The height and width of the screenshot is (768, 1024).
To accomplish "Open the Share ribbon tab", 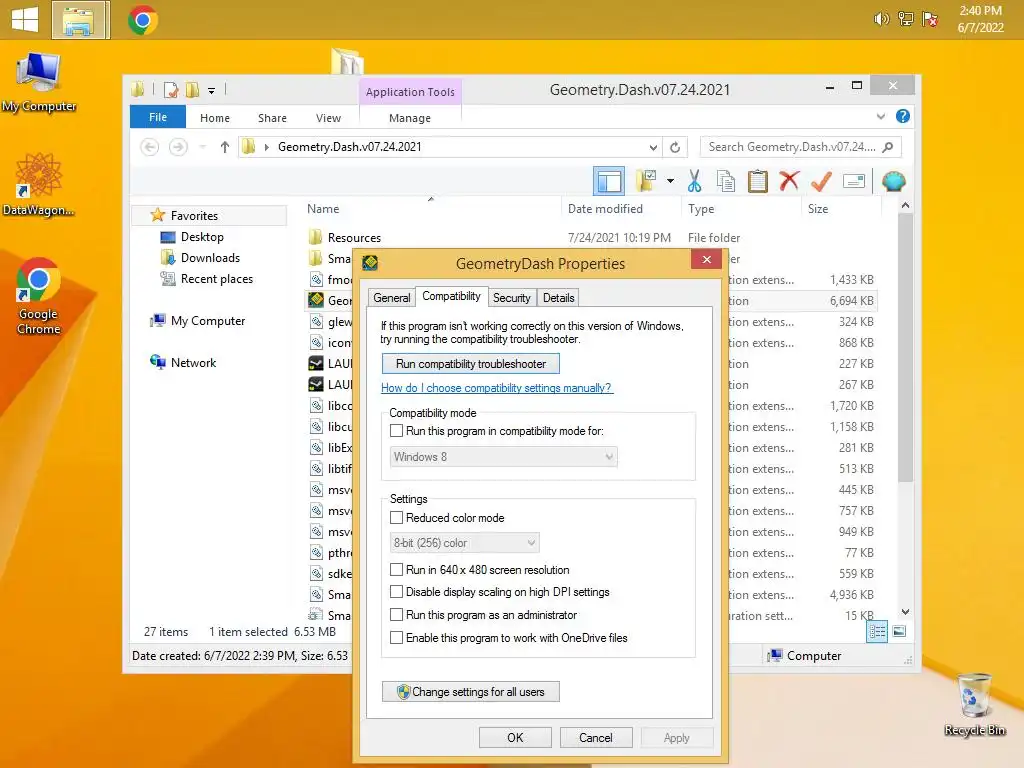I will coord(272,118).
